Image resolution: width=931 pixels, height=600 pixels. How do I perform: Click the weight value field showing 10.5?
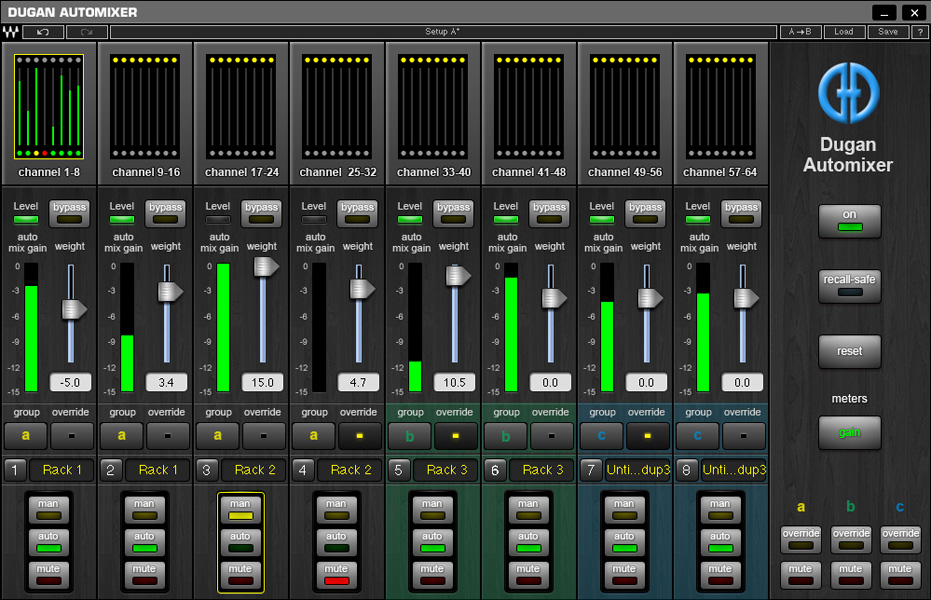pyautogui.click(x=454, y=383)
